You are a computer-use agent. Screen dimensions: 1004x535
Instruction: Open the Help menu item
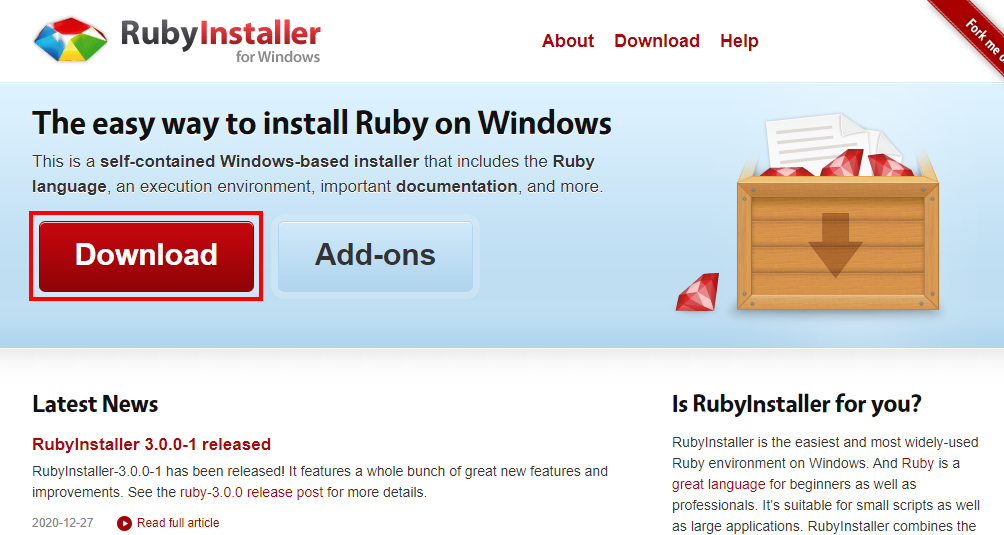(739, 41)
